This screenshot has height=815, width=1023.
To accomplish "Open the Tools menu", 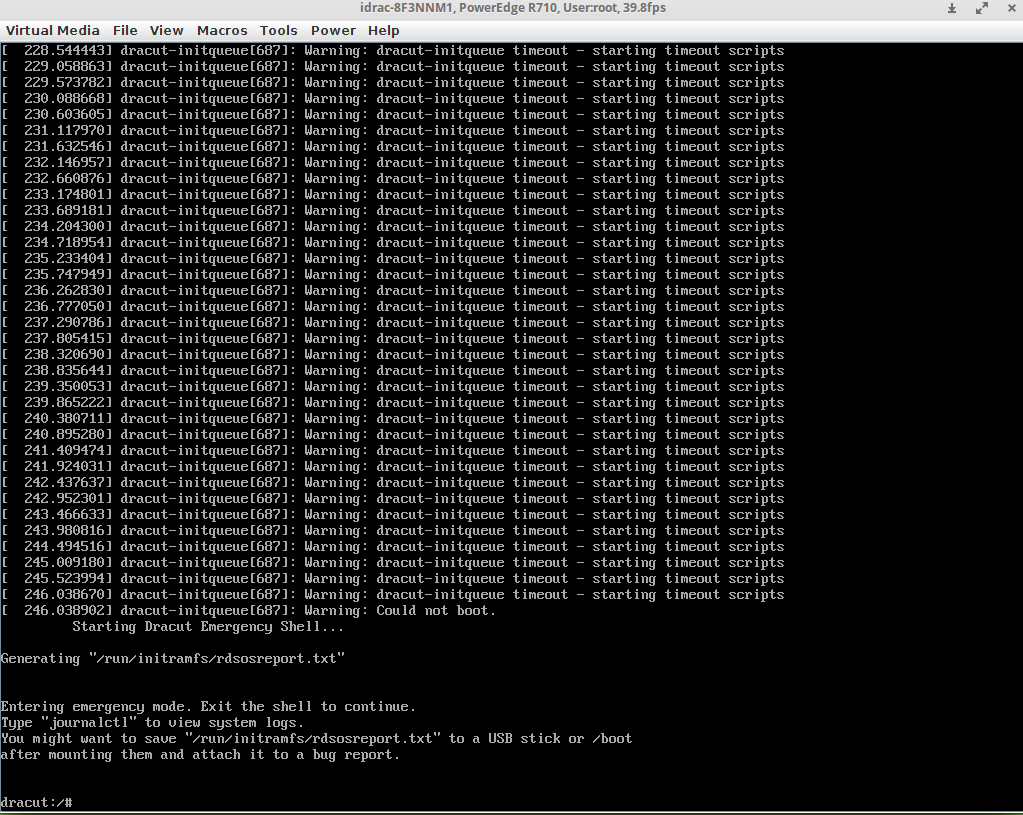I will coord(279,30).
